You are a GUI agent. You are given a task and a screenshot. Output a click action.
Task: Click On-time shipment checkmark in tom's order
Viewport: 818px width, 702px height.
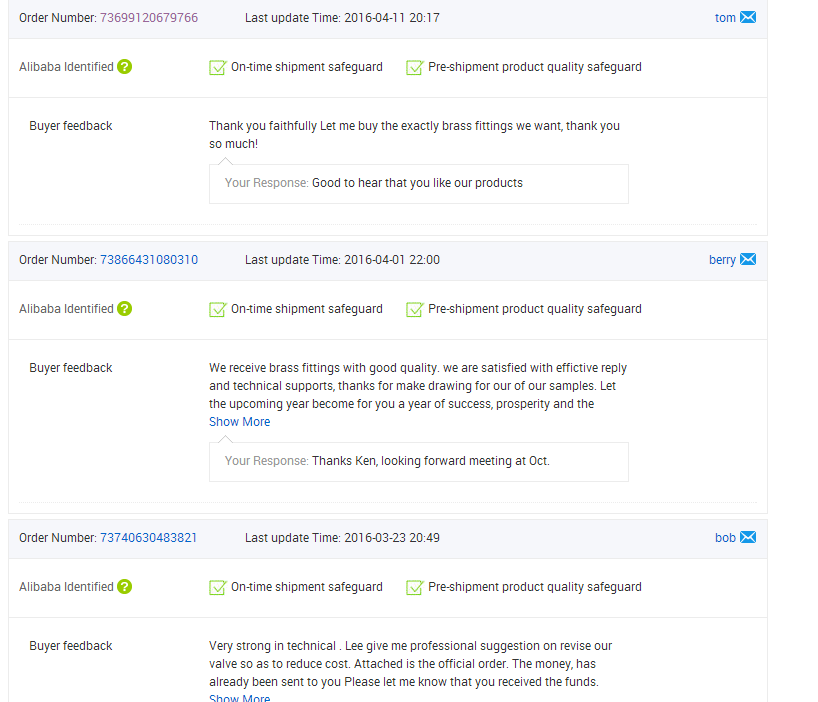(x=217, y=68)
